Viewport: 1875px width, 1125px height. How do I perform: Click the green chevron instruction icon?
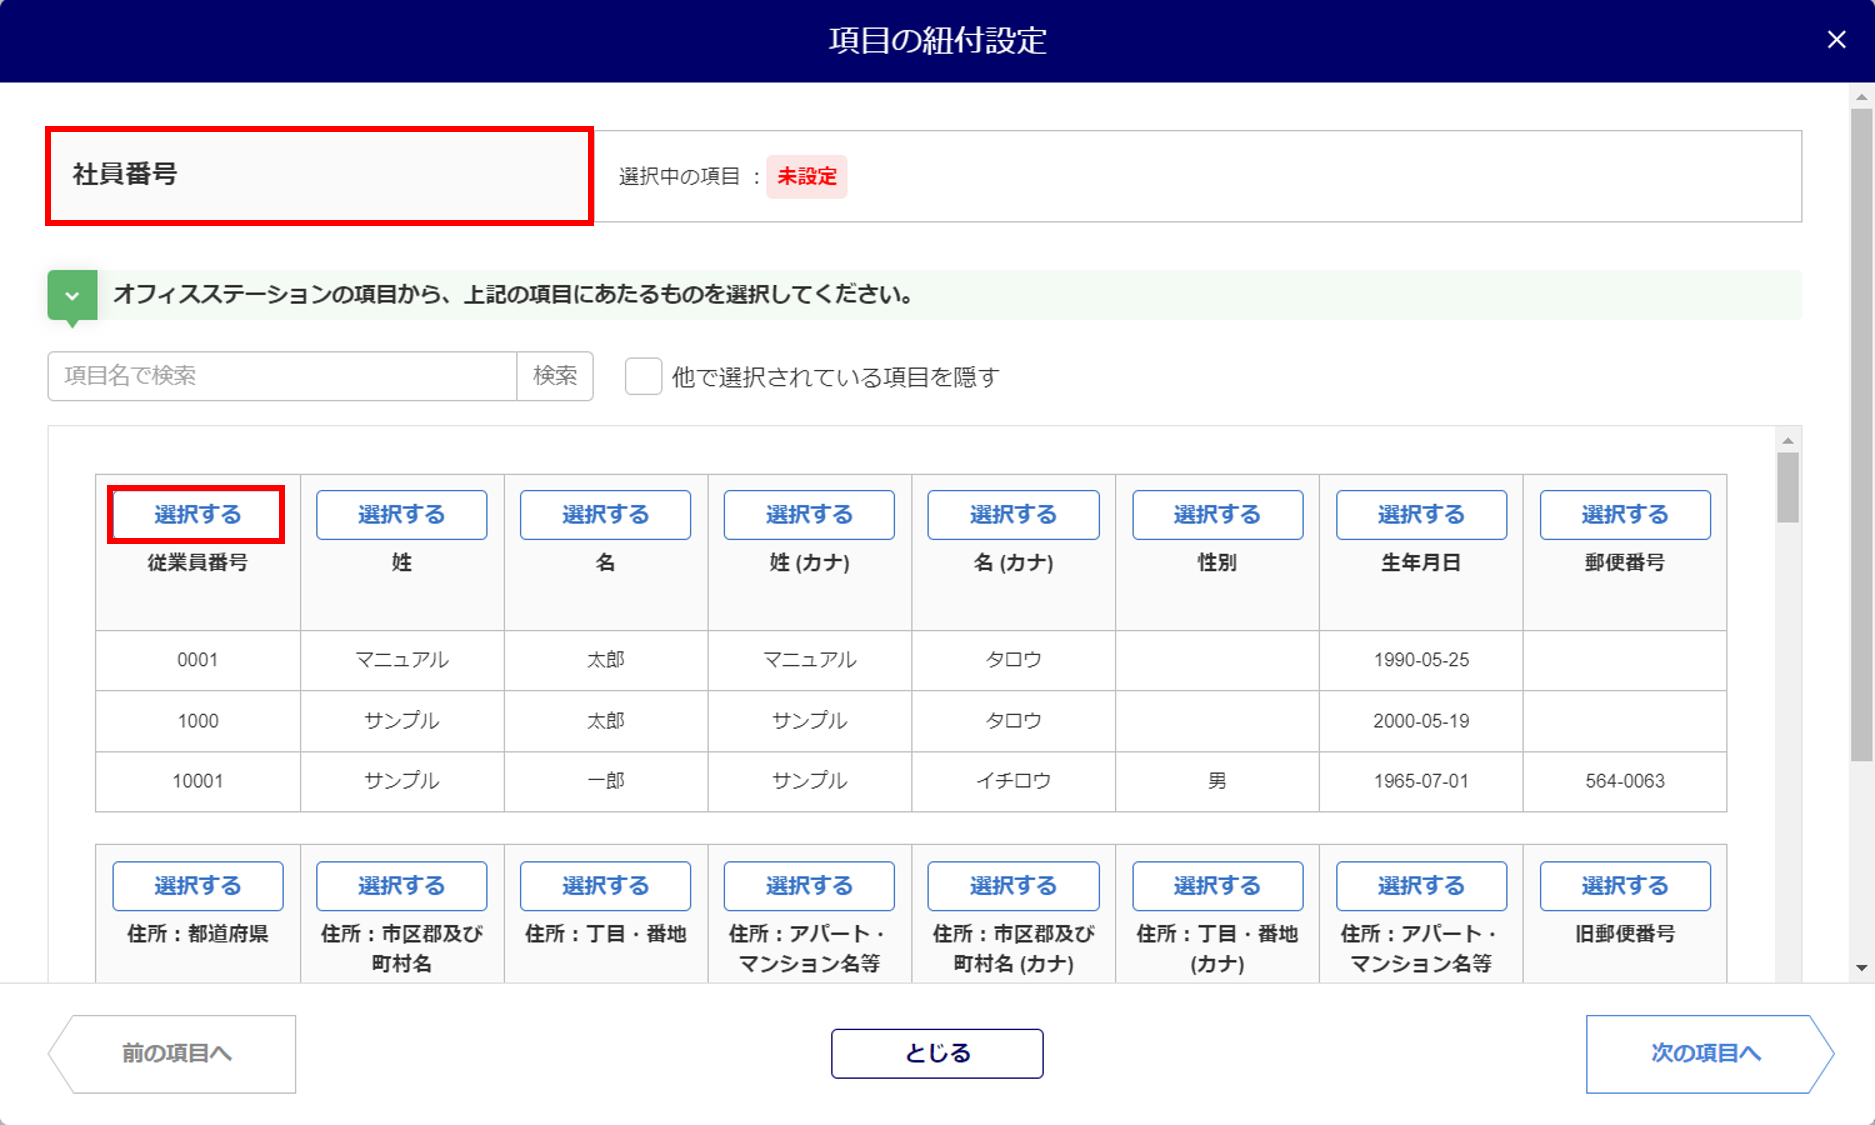(x=72, y=296)
